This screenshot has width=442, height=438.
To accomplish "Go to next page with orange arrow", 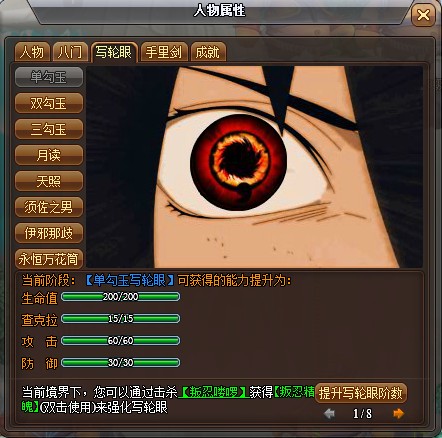I will [398, 413].
